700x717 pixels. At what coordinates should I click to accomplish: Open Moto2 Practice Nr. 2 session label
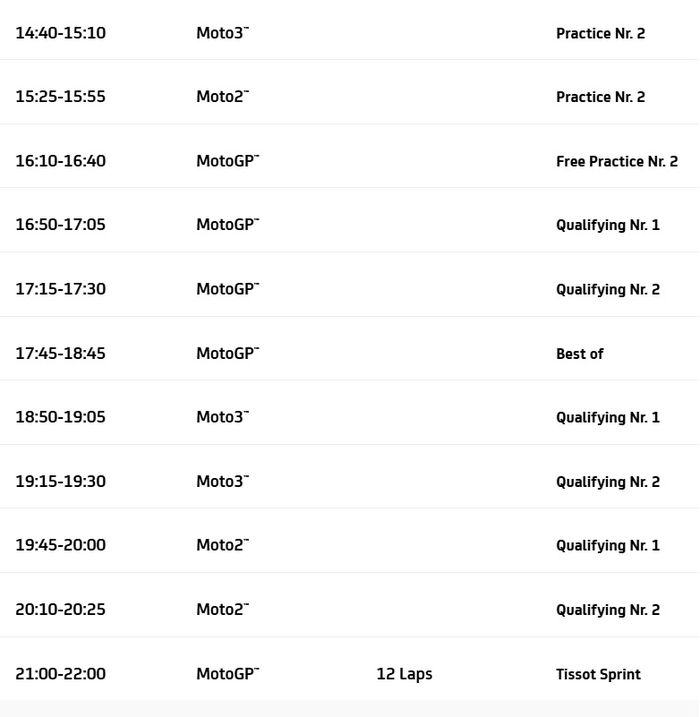pyautogui.click(x=600, y=97)
